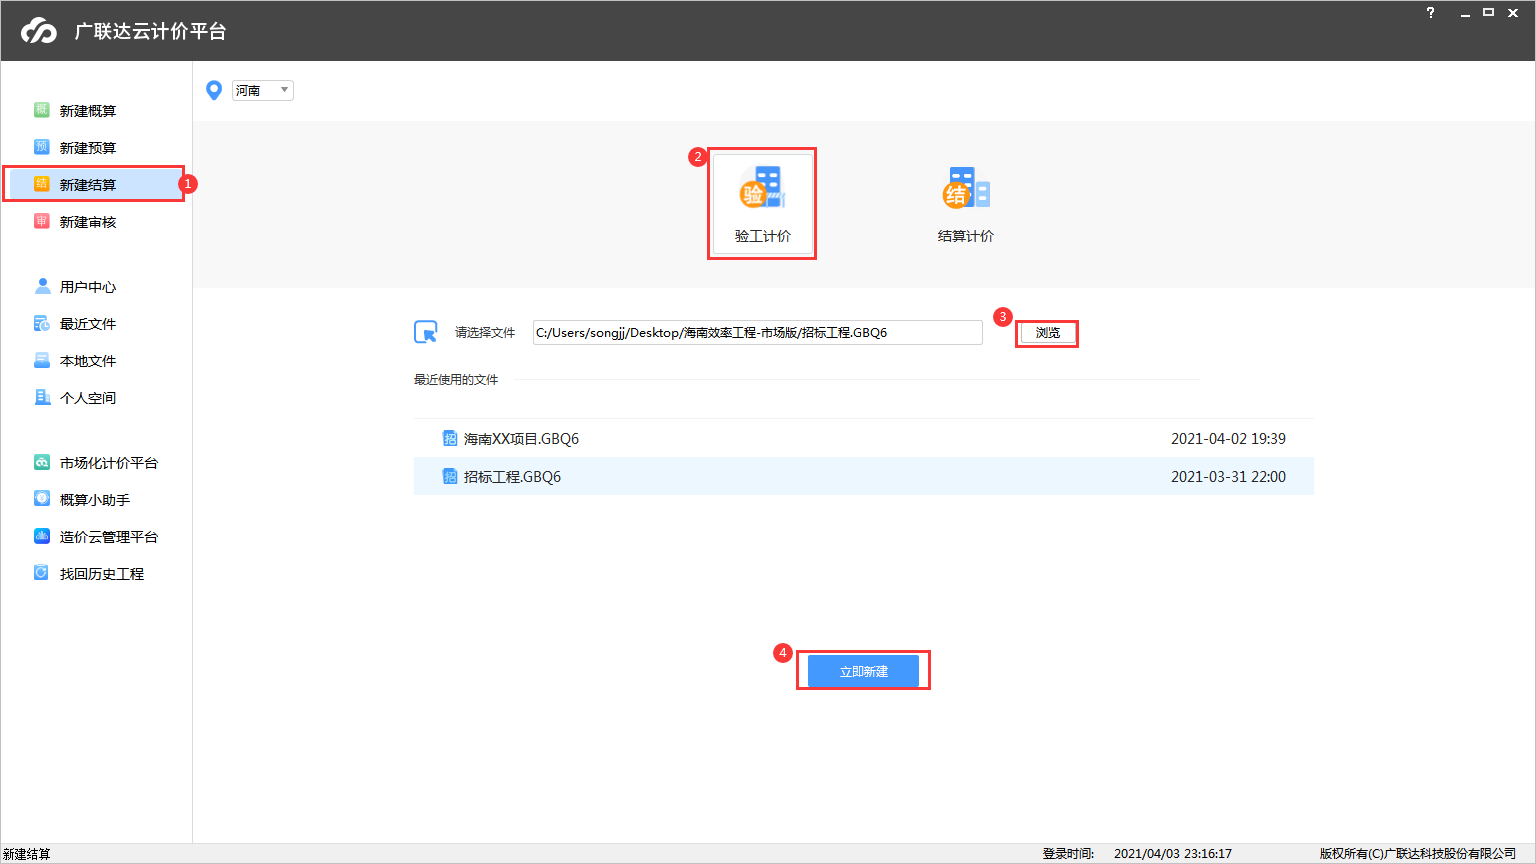Click timestamp 2021-04-02 19:39

1228,439
